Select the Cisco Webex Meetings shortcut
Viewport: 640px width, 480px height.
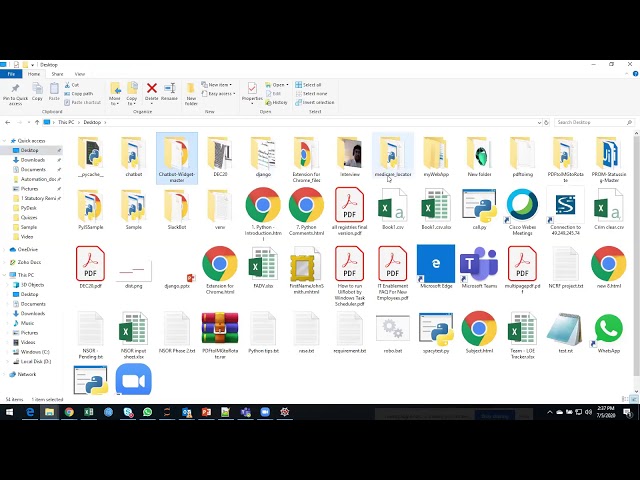522,211
